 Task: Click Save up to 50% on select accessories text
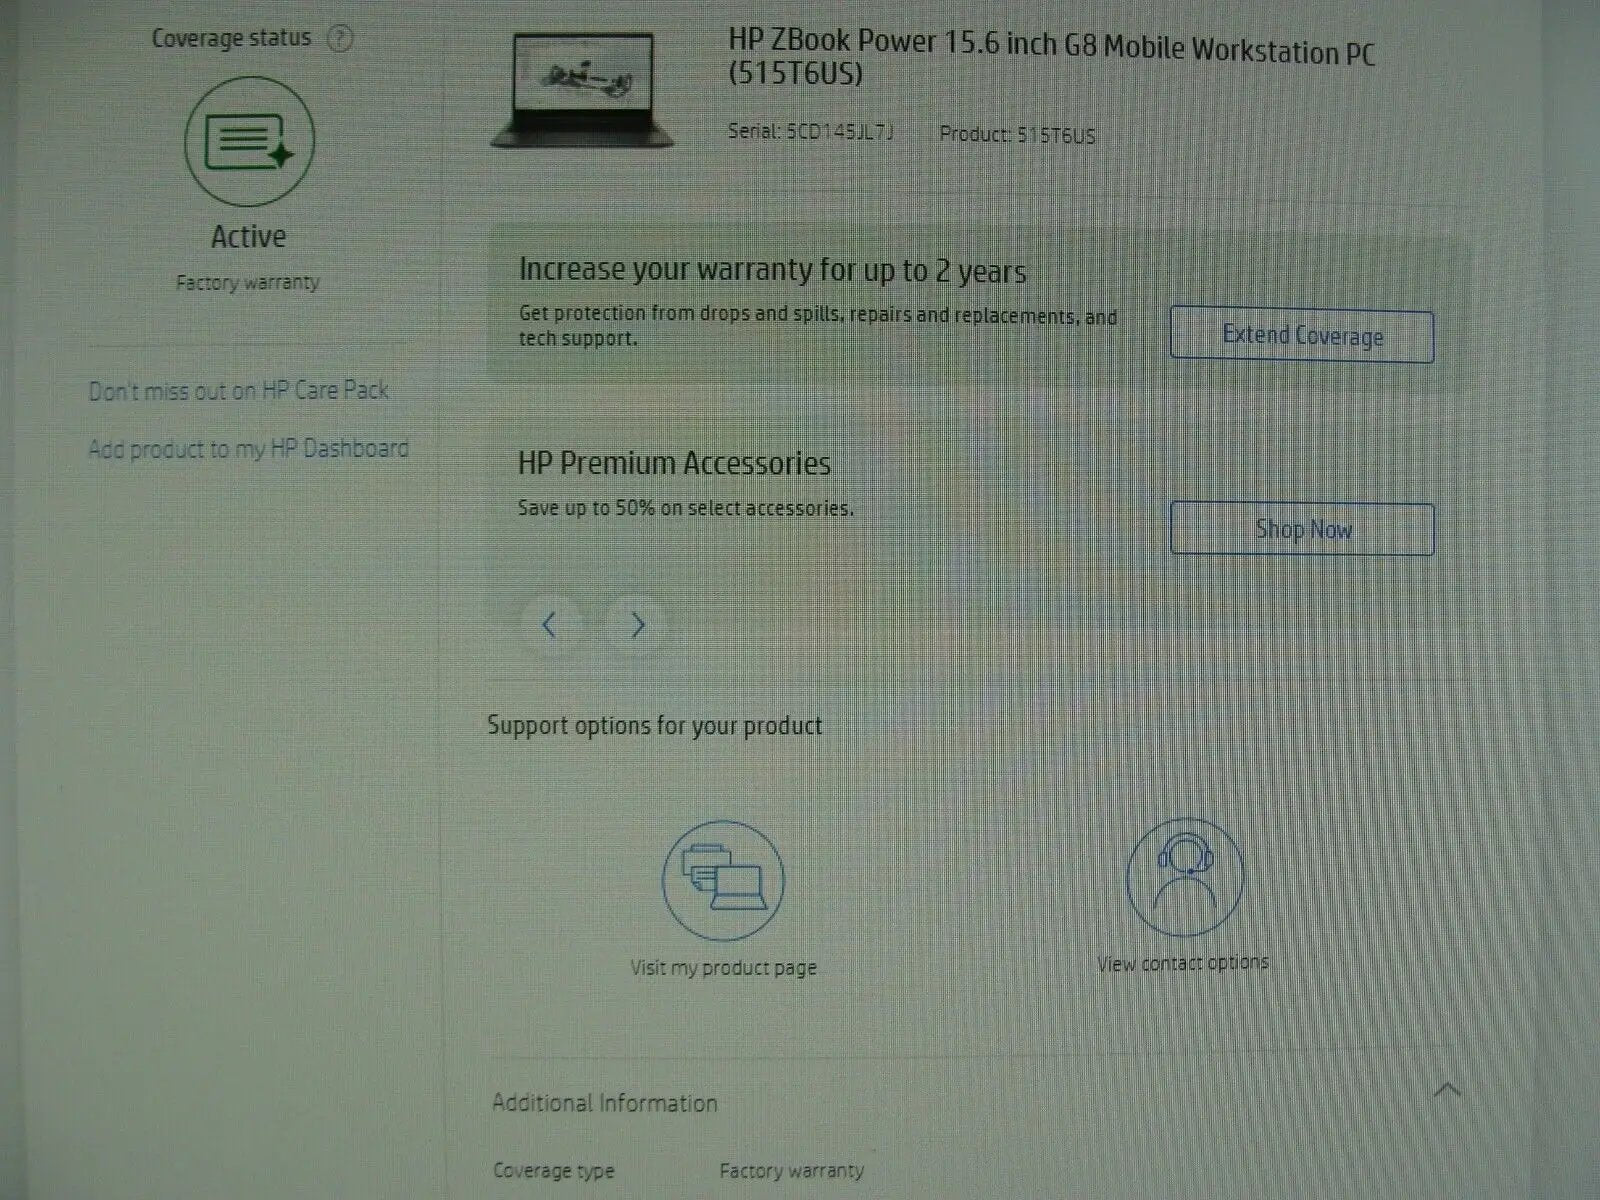point(685,508)
